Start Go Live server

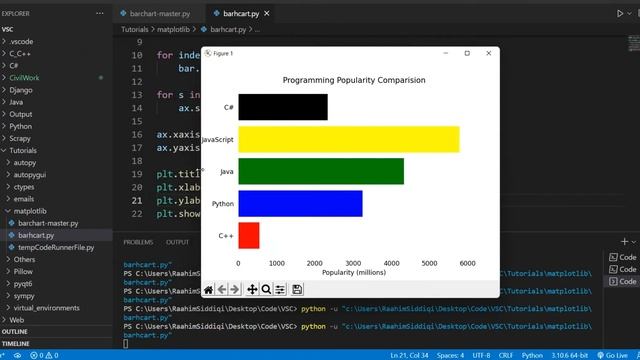[612, 356]
